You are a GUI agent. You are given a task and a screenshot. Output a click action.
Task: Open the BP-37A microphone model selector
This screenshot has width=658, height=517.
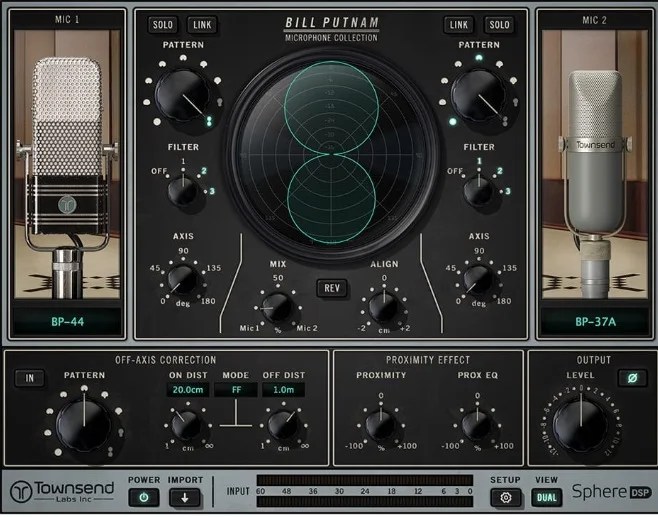pos(595,322)
